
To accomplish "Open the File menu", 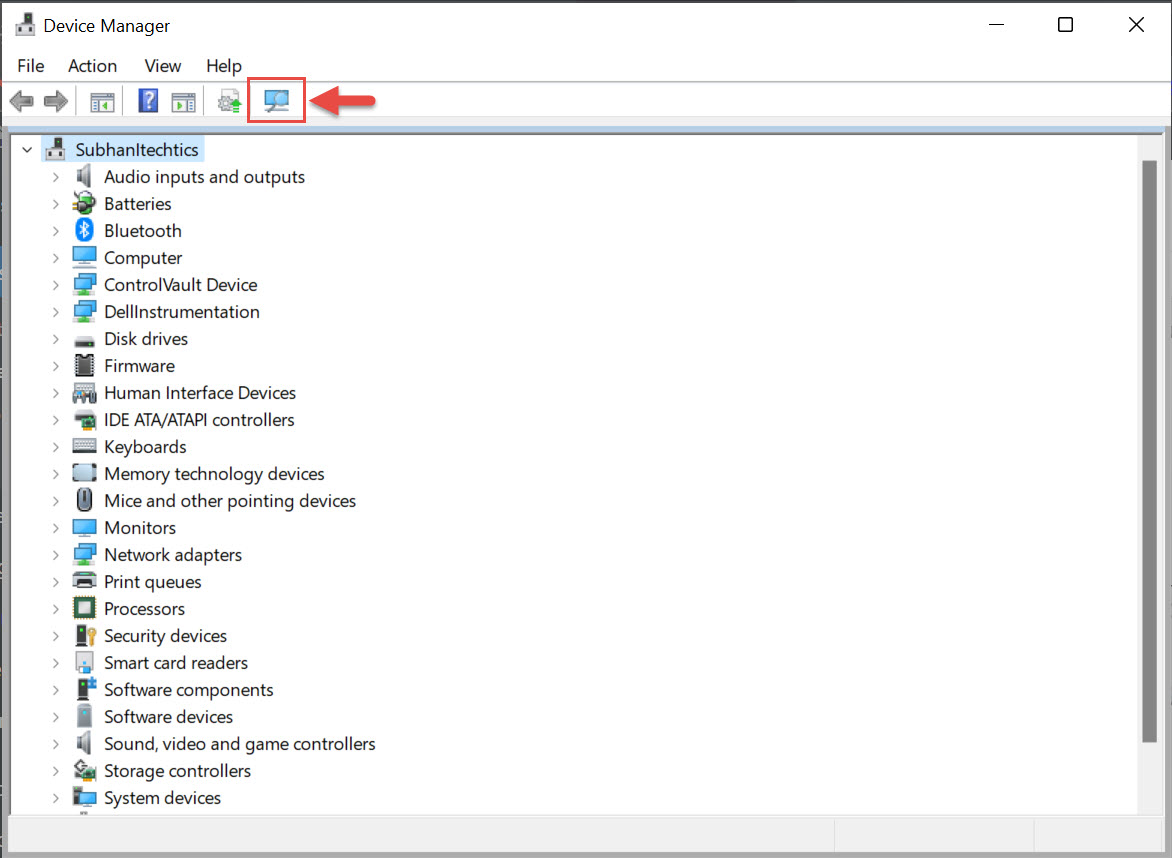I will click(30, 66).
